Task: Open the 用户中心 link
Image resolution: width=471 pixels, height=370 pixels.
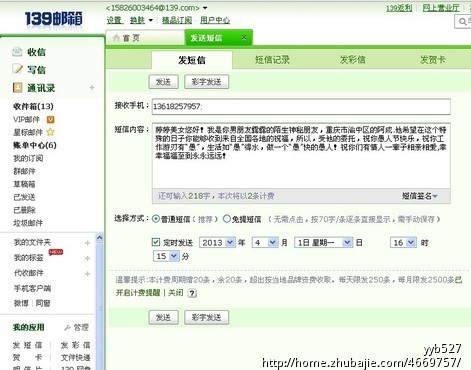Action: point(215,20)
